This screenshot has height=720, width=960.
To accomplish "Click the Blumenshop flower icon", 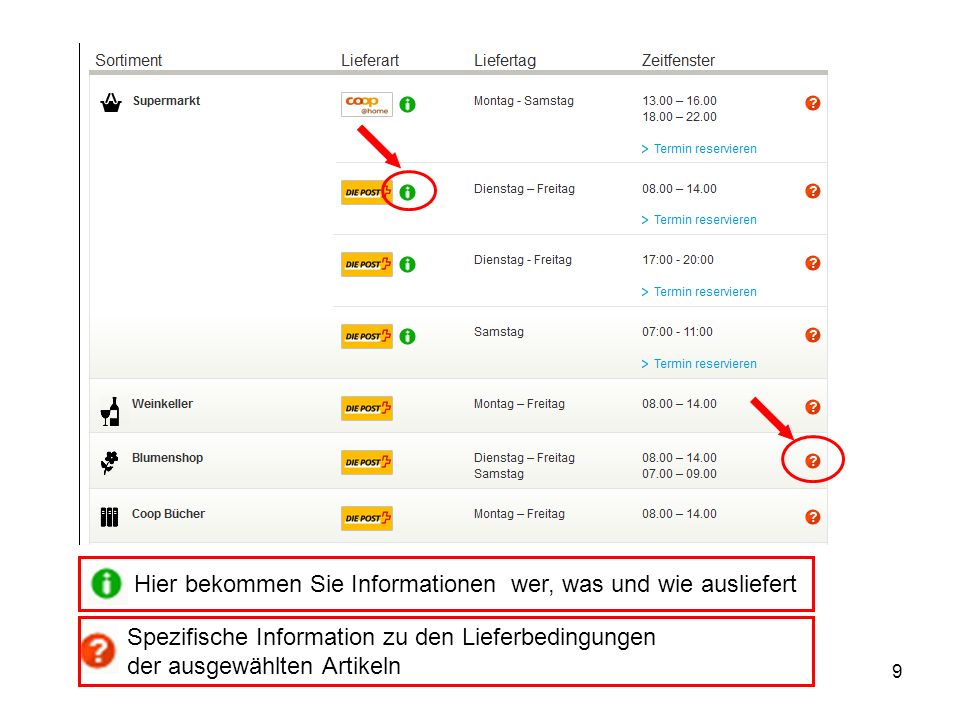I will tap(109, 463).
